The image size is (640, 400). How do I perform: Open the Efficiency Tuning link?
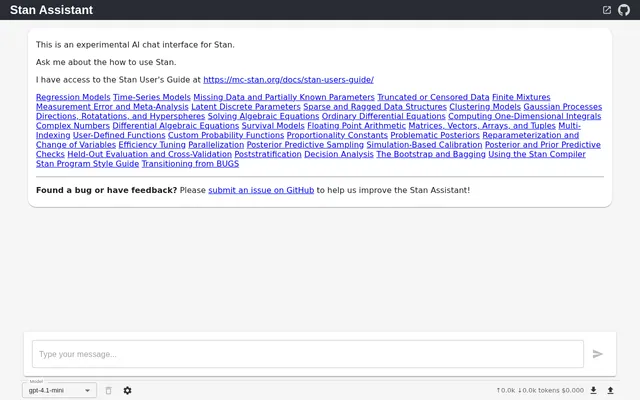point(152,144)
